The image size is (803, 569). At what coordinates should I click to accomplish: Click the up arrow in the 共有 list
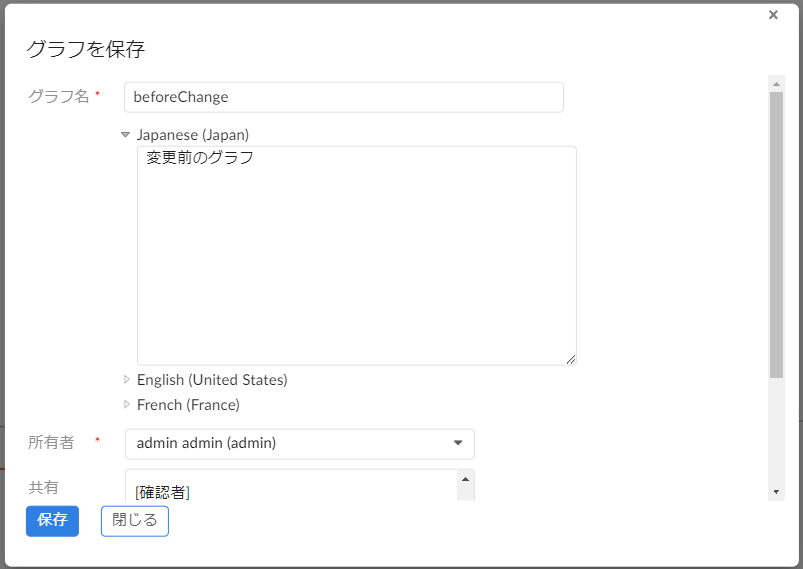tap(466, 479)
